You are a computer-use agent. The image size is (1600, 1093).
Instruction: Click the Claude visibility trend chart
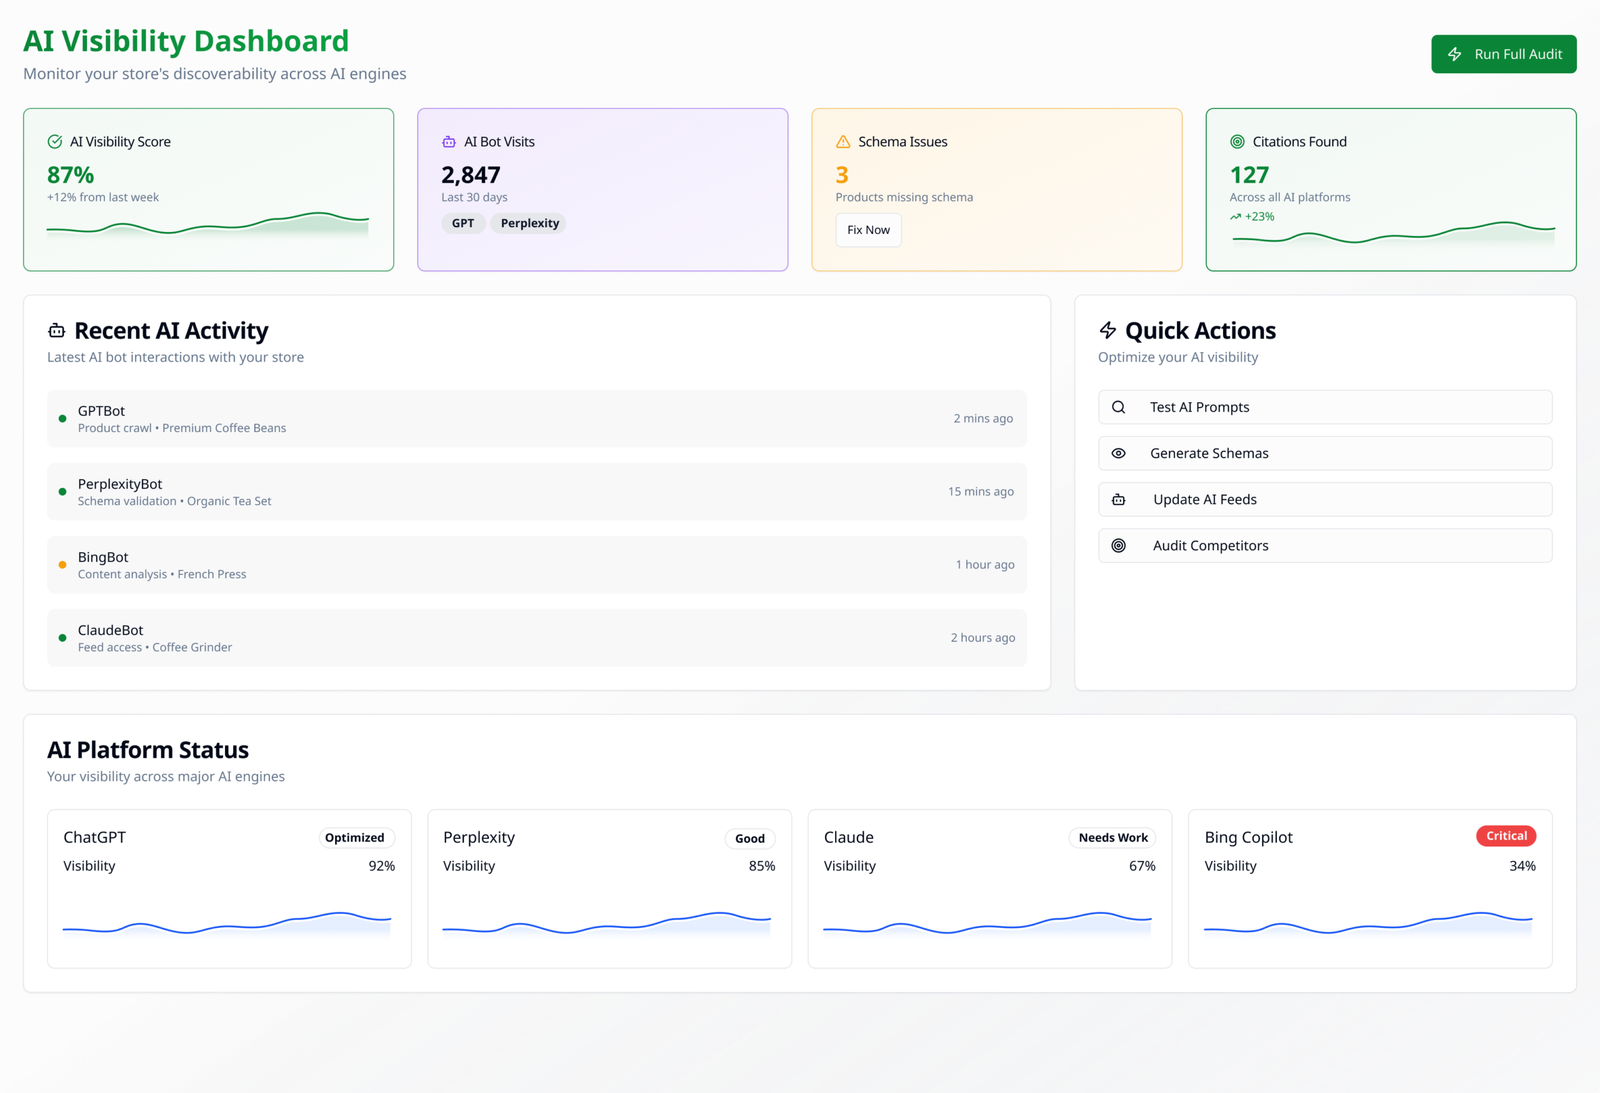click(988, 922)
